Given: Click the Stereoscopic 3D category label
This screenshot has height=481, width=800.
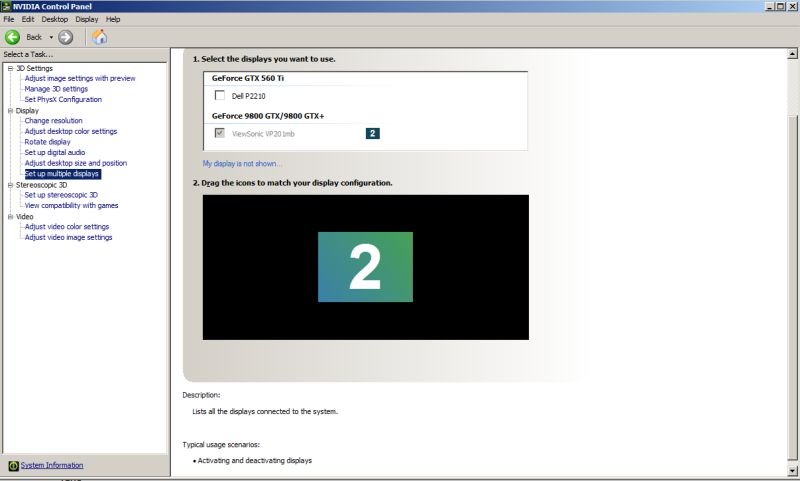Looking at the screenshot, I should [41, 185].
